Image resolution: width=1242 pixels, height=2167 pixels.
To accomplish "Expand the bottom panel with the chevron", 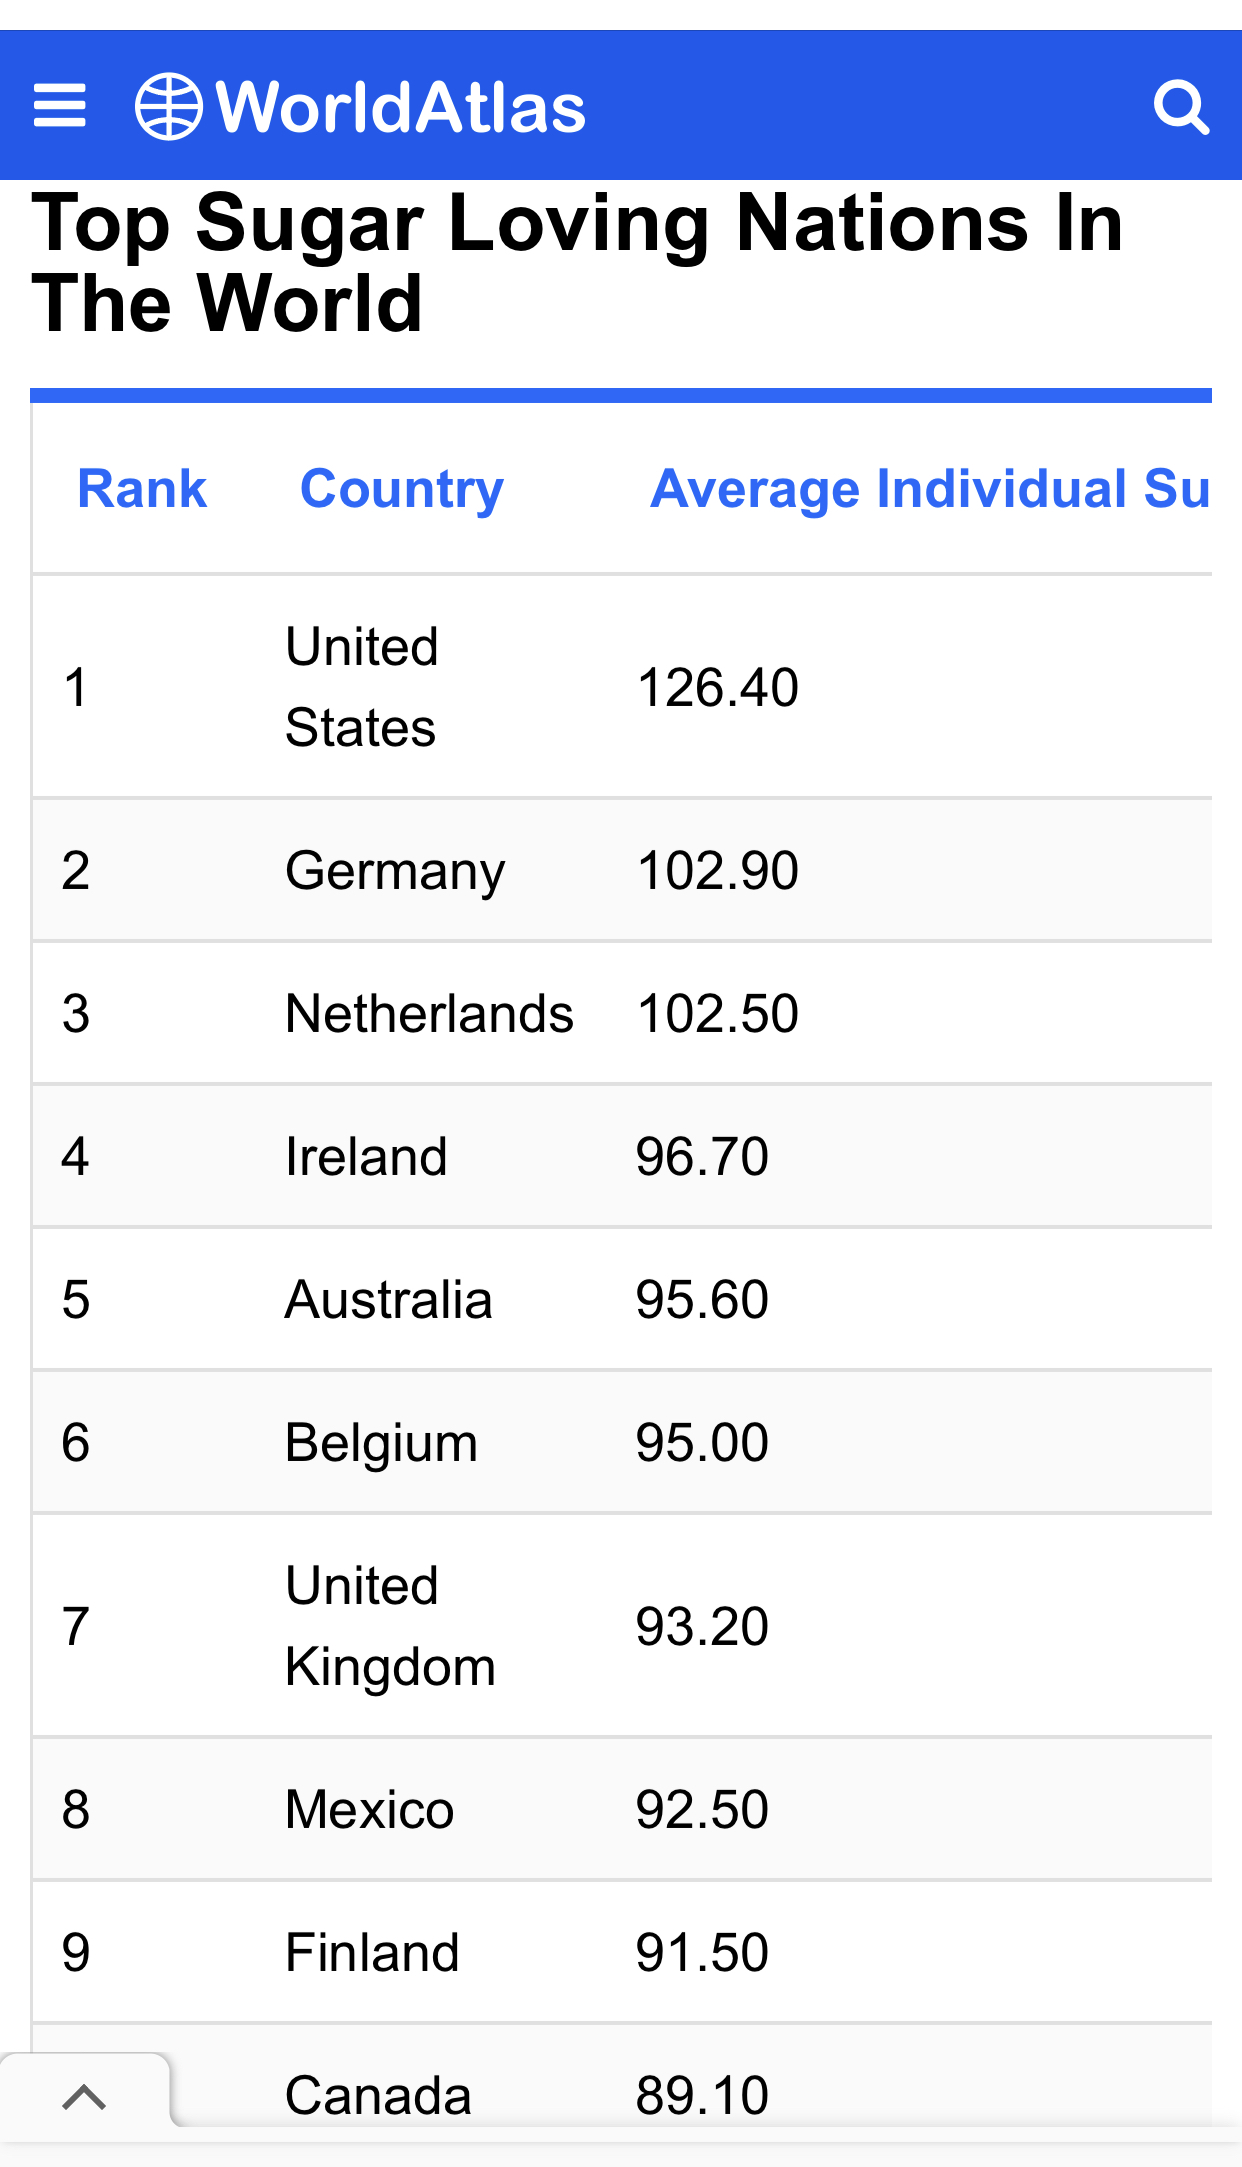I will 84,2096.
